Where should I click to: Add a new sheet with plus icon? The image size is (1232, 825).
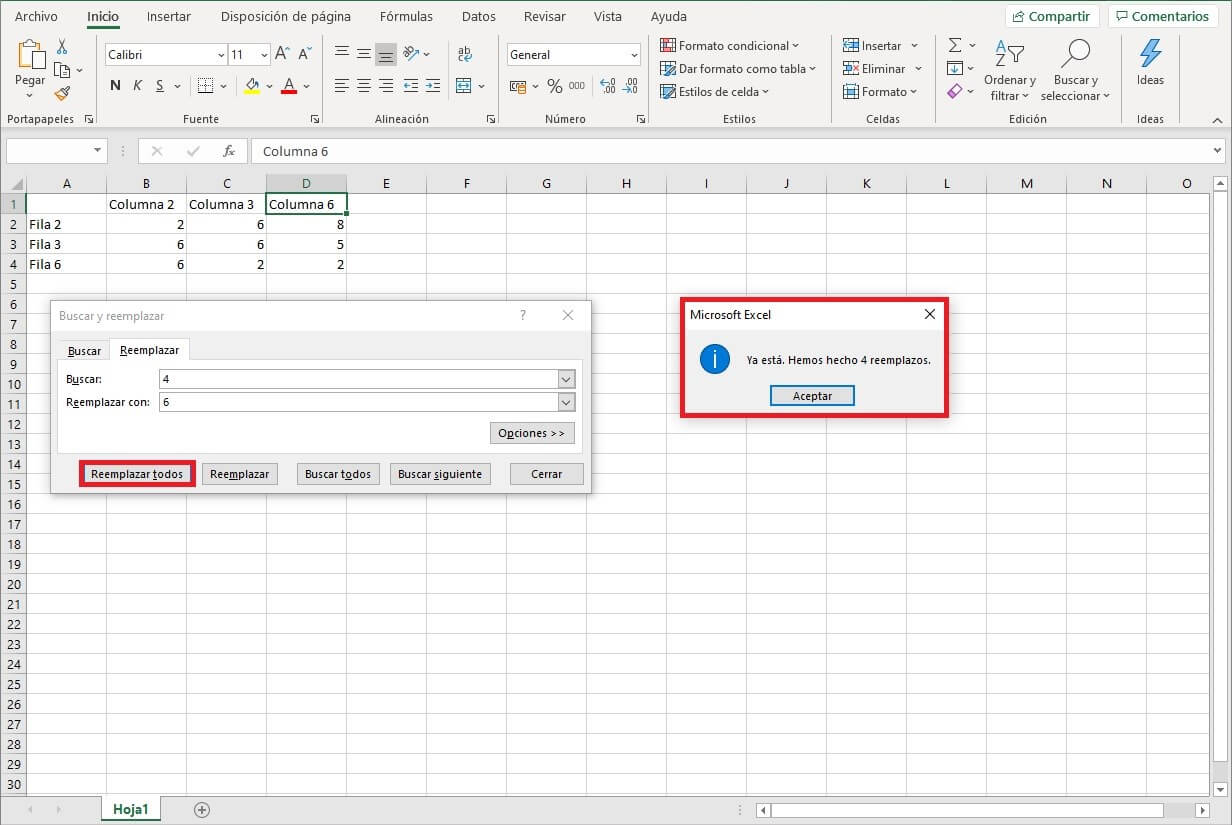pyautogui.click(x=202, y=809)
